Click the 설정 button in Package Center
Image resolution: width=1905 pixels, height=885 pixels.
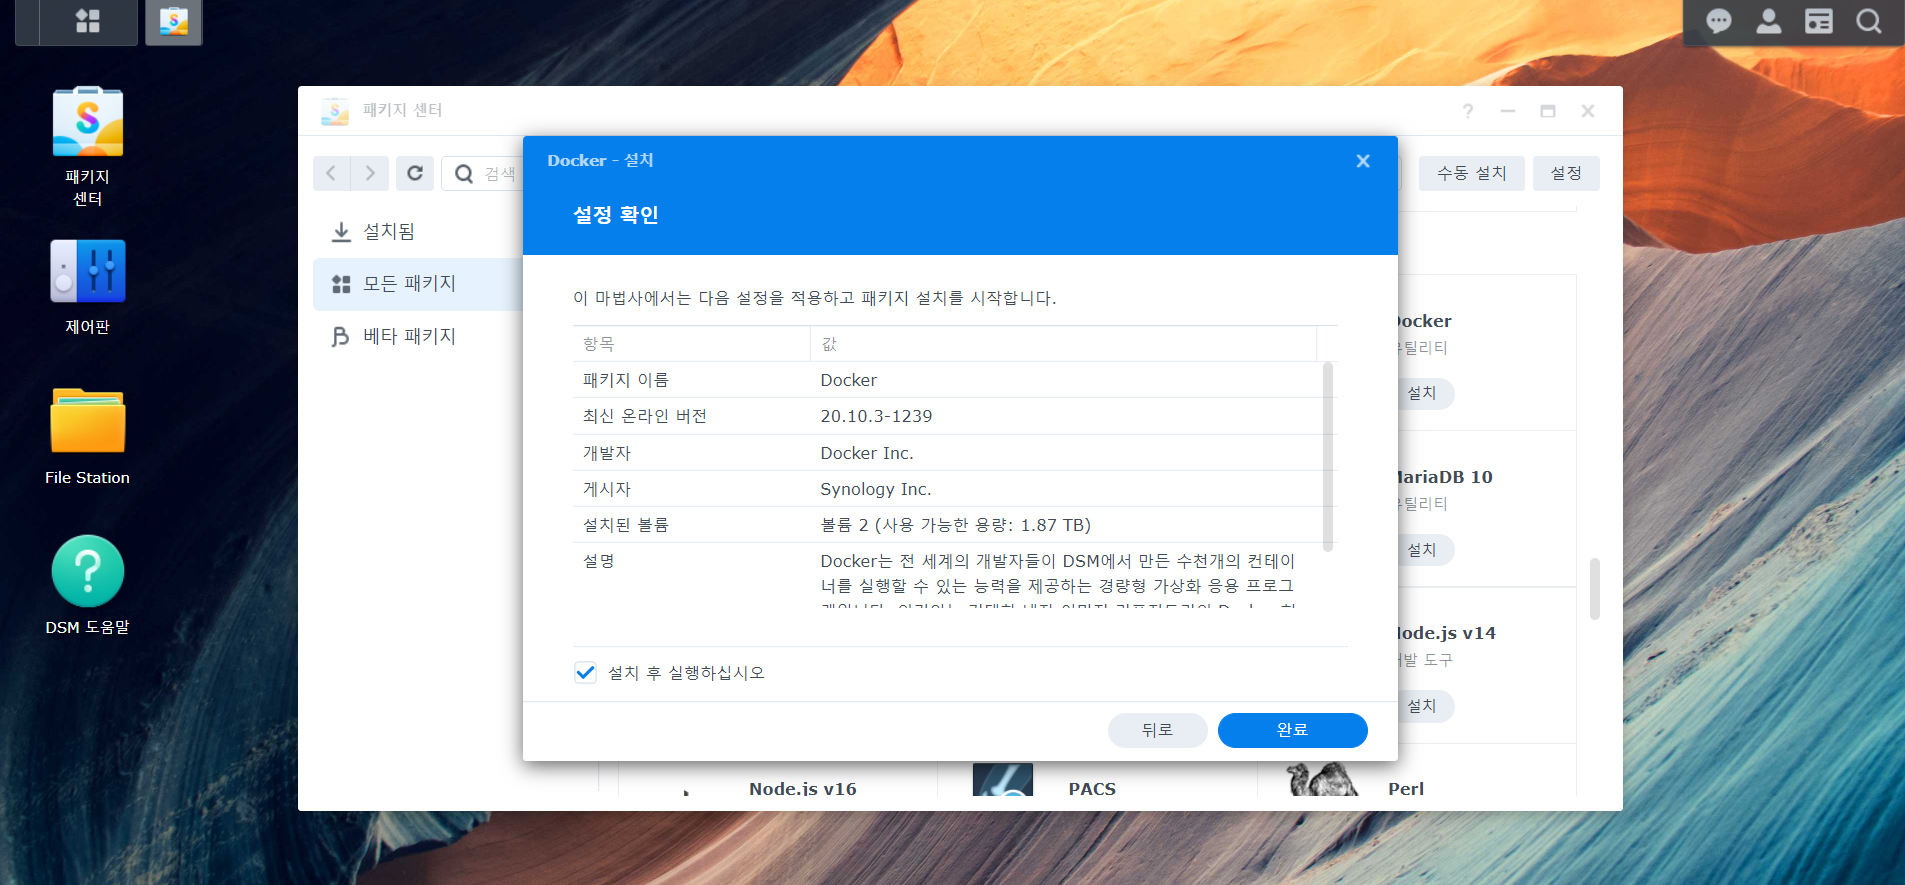[x=1566, y=173]
